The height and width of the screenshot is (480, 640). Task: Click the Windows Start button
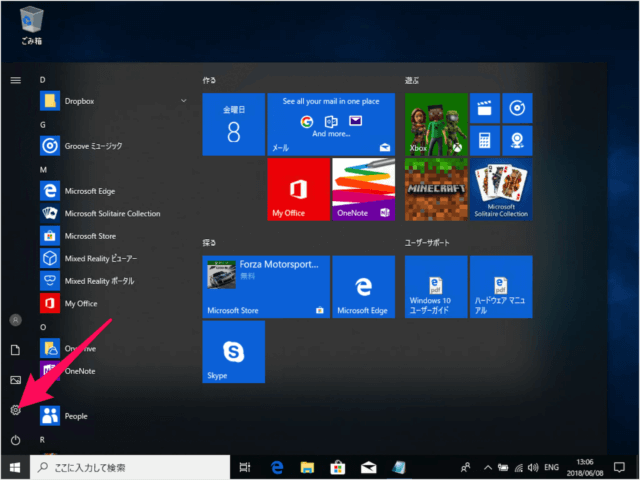[x=15, y=467]
